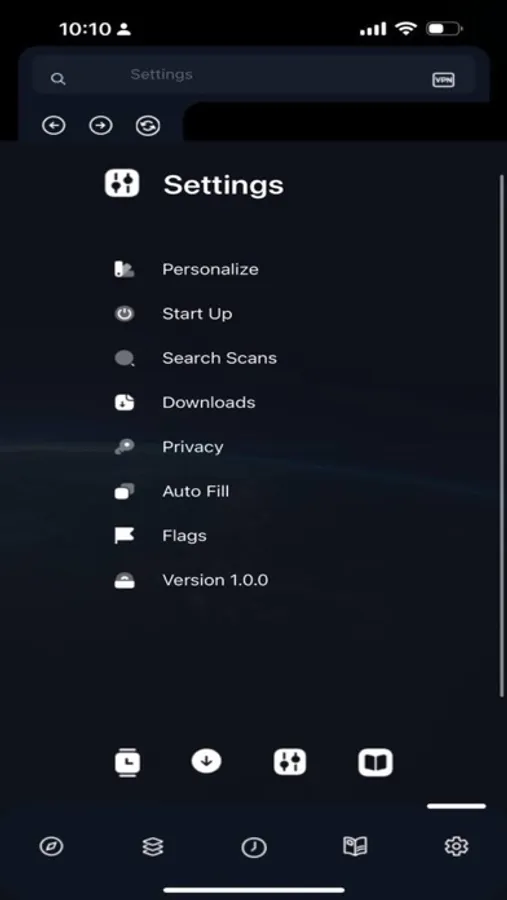Viewport: 507px width, 900px height.
Task: Reload the page with the refresh icon
Action: (148, 125)
